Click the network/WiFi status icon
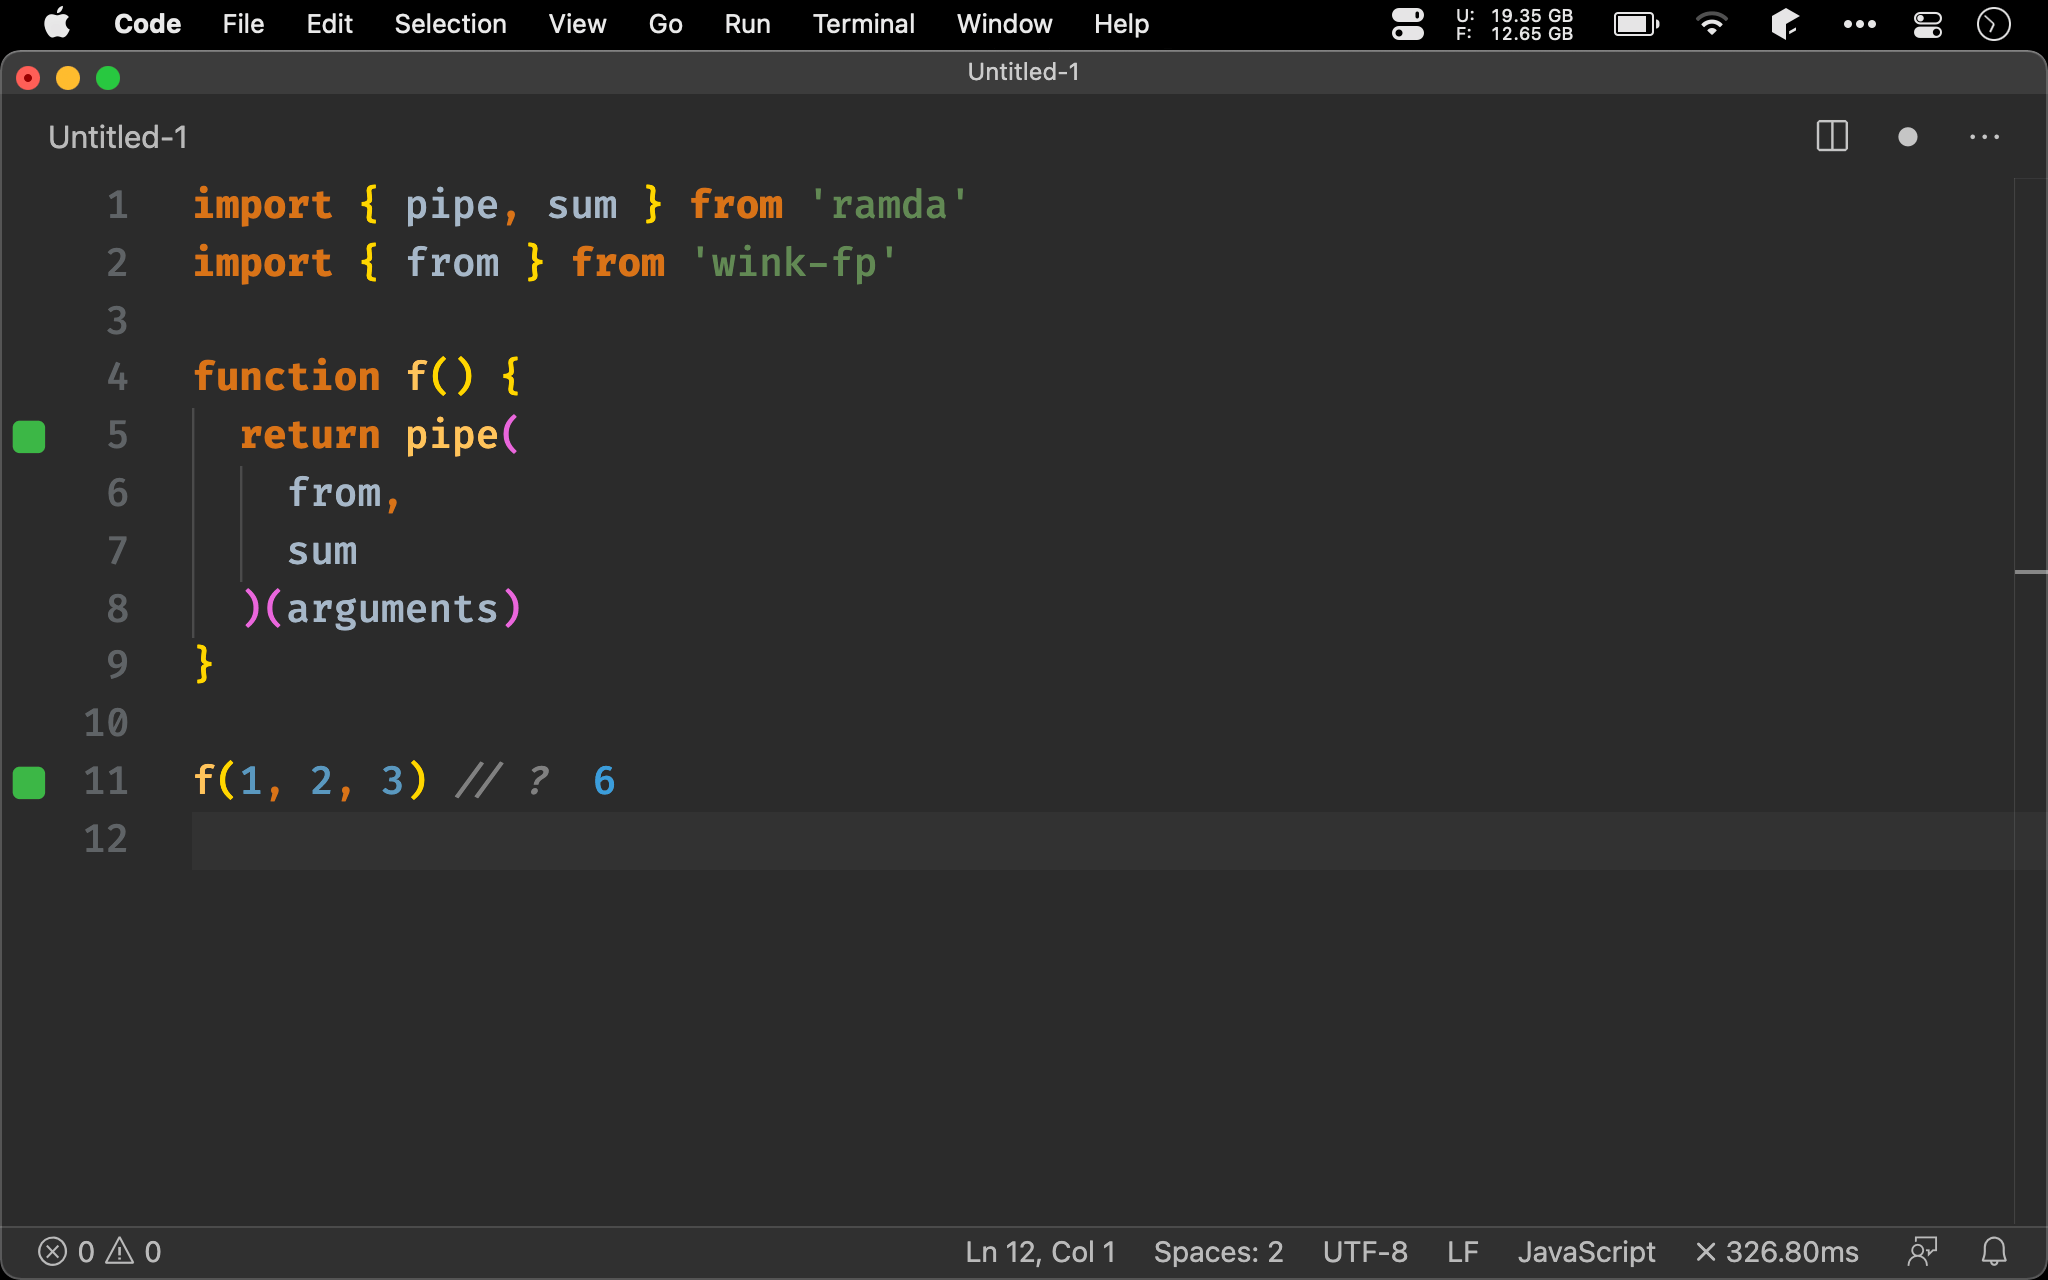2048x1280 pixels. point(1713,22)
